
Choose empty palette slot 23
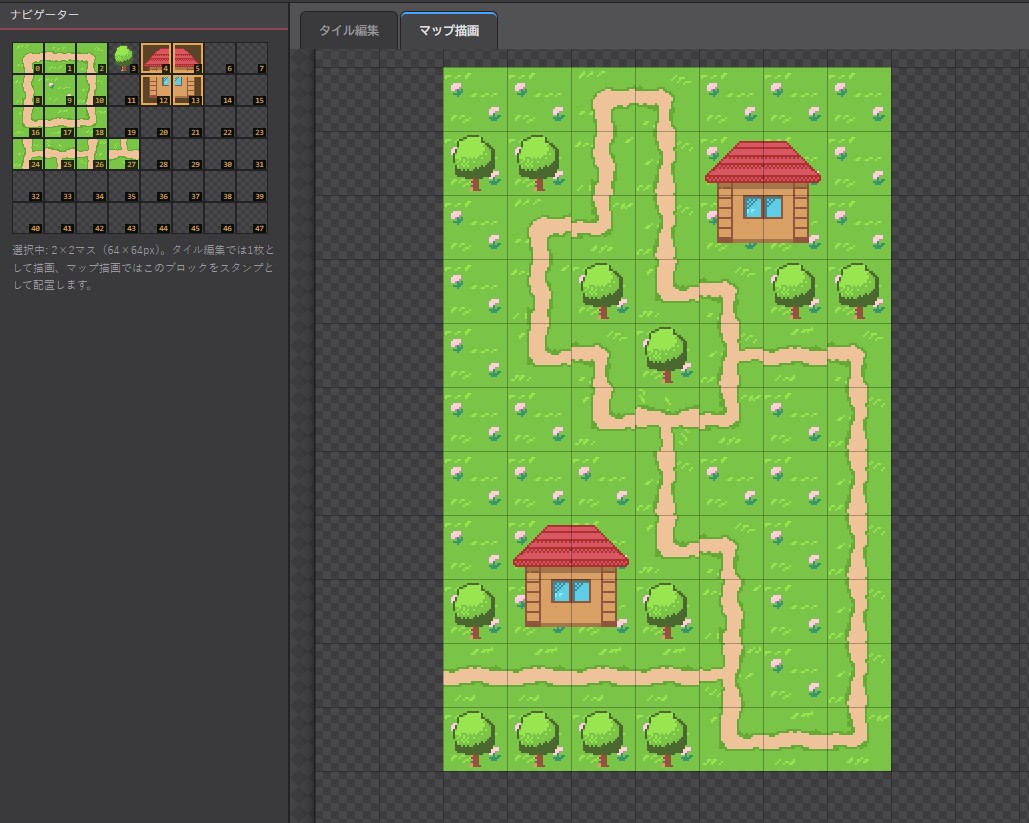(x=252, y=122)
